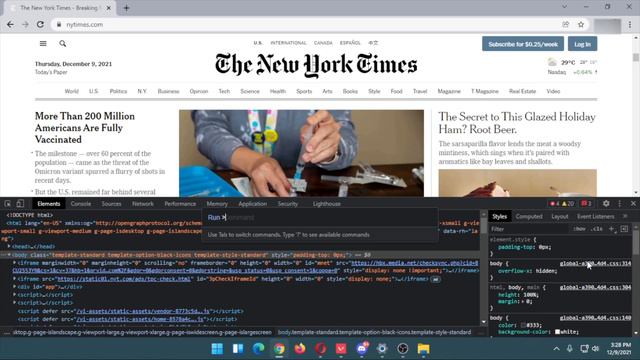This screenshot has height=360, width=640.
Task: Toggle the :hov element state panel
Action: [579, 229]
